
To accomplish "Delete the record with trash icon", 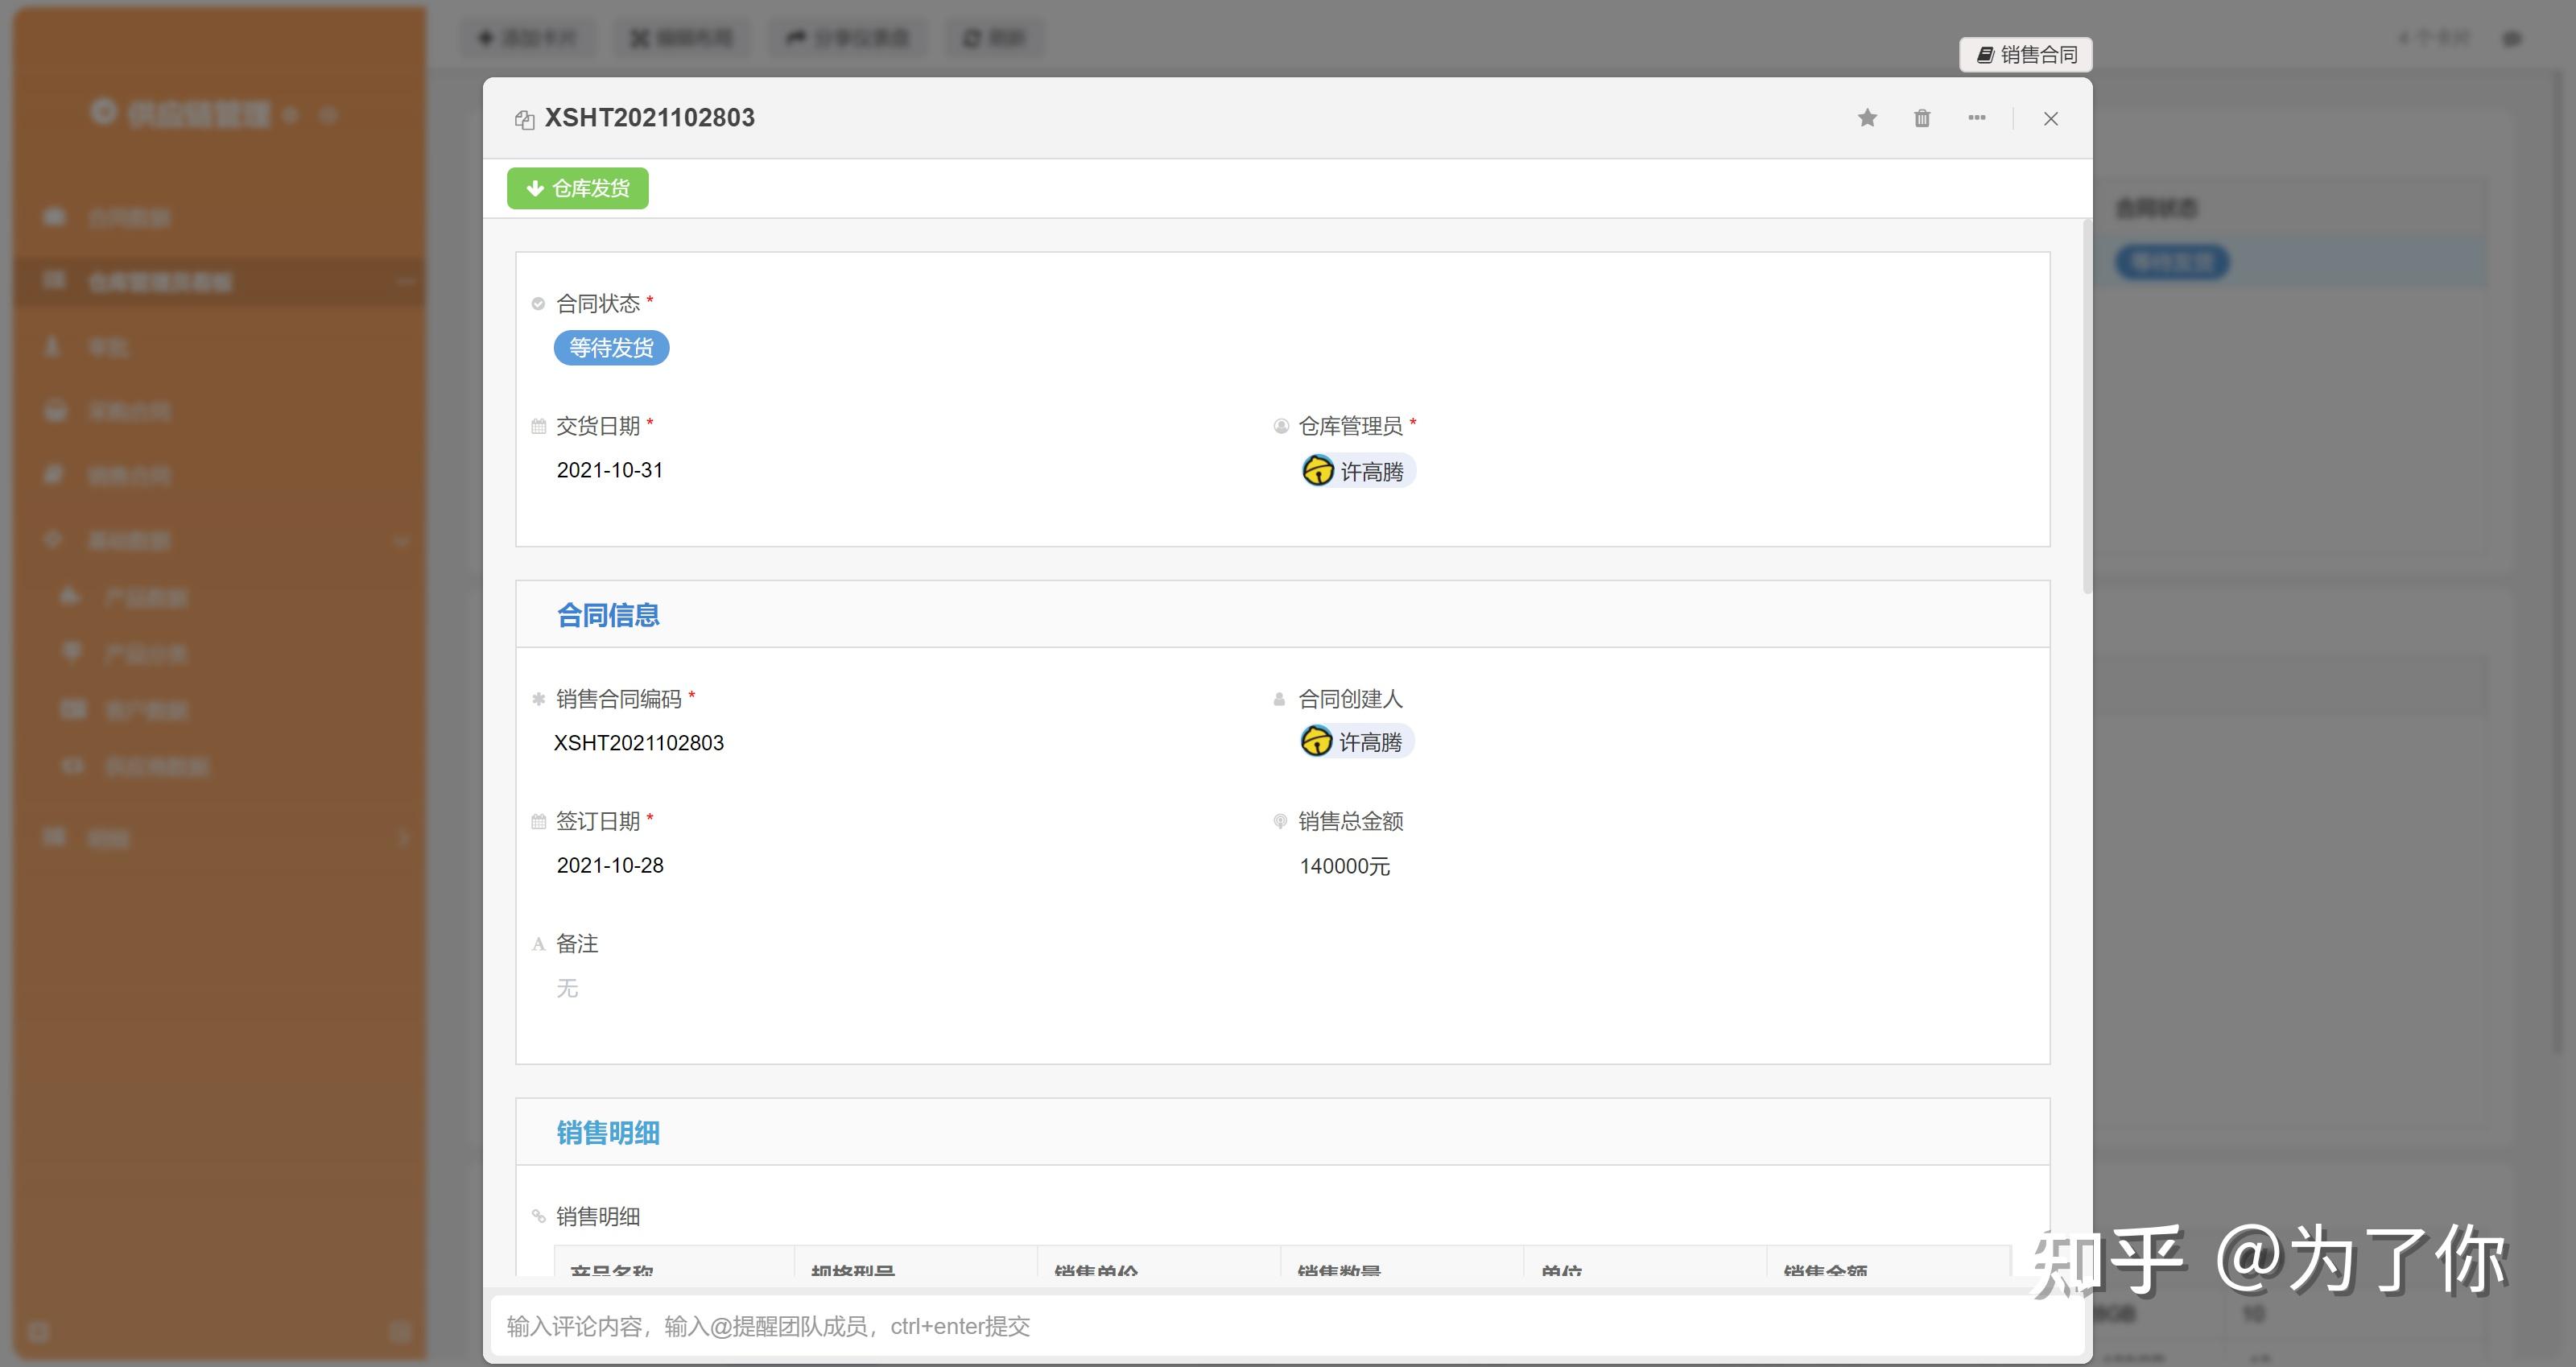I will [x=1922, y=118].
